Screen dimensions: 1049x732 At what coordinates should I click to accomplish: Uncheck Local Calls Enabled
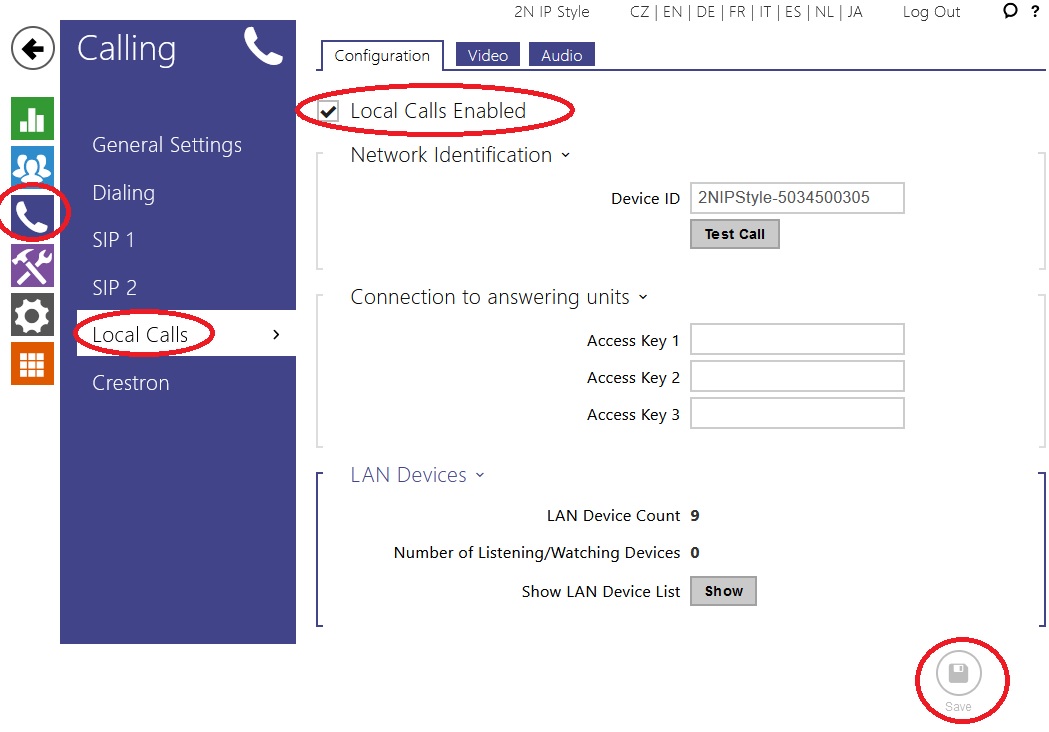click(x=327, y=111)
